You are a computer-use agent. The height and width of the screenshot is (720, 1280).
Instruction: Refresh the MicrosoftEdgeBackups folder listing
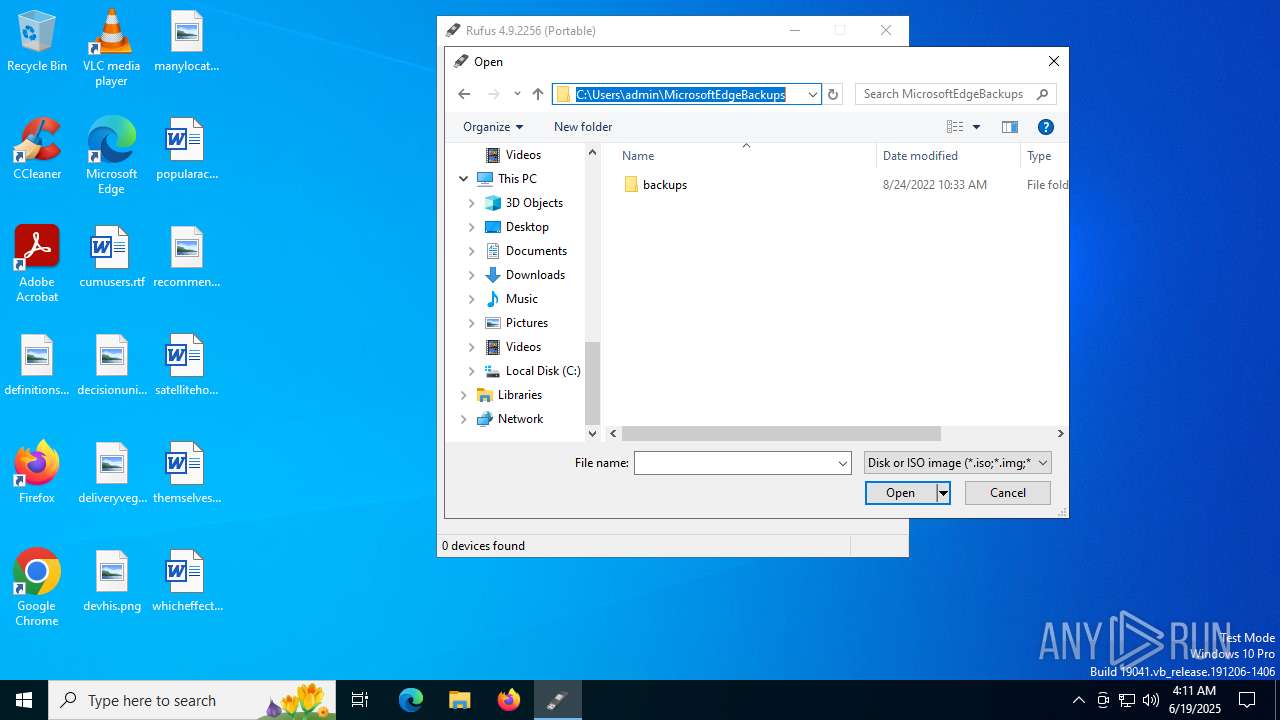coord(833,94)
